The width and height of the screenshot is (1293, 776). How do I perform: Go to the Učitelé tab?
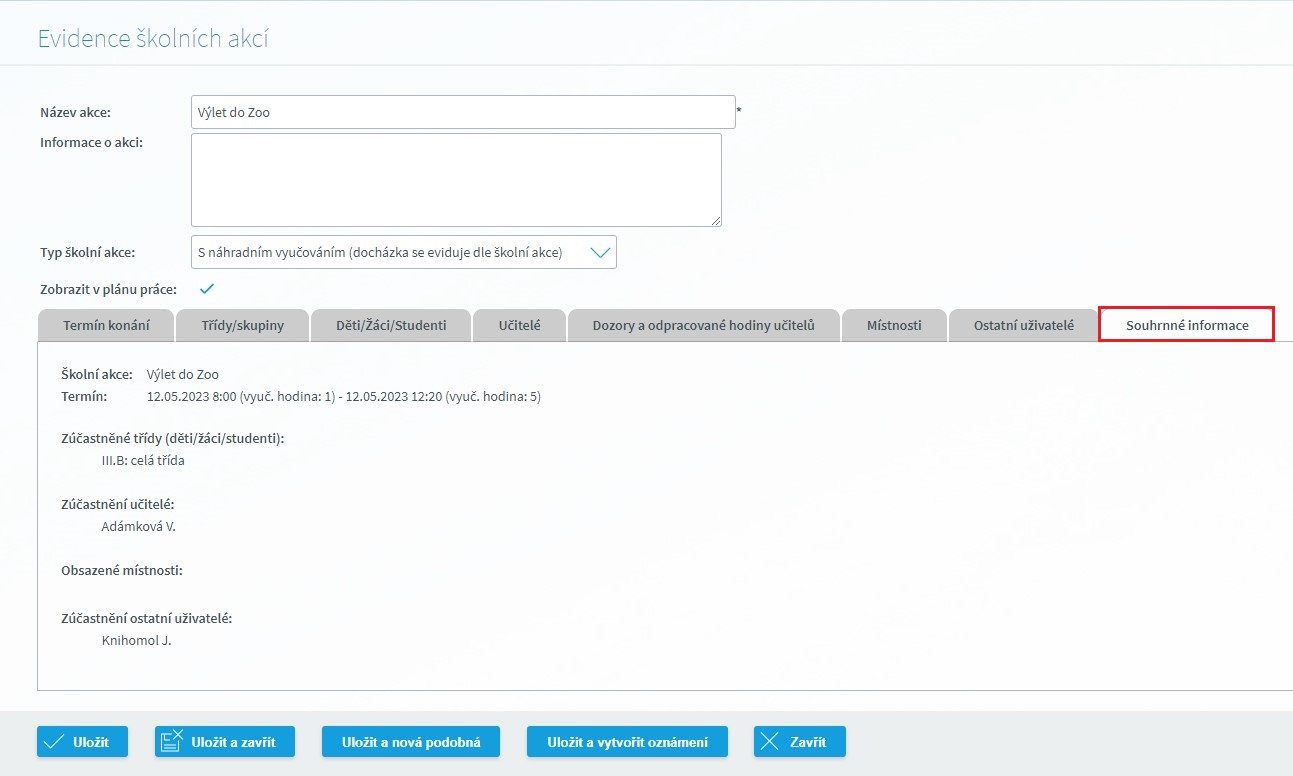pyautogui.click(x=519, y=325)
